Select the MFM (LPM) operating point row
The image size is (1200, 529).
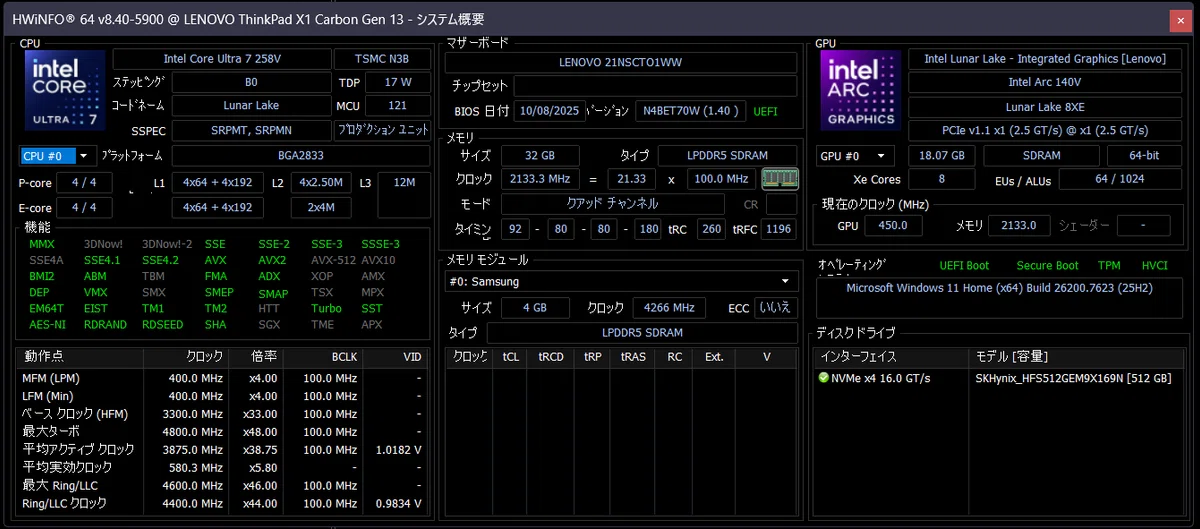tap(223, 379)
